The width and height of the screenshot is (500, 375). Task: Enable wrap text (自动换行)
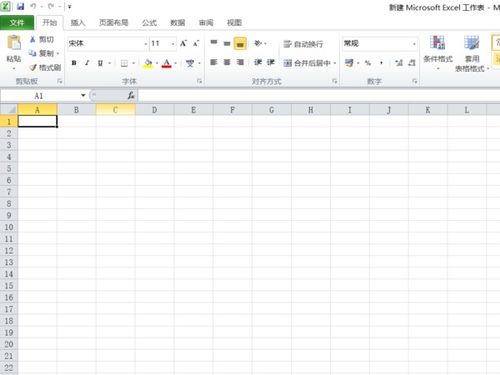point(303,44)
